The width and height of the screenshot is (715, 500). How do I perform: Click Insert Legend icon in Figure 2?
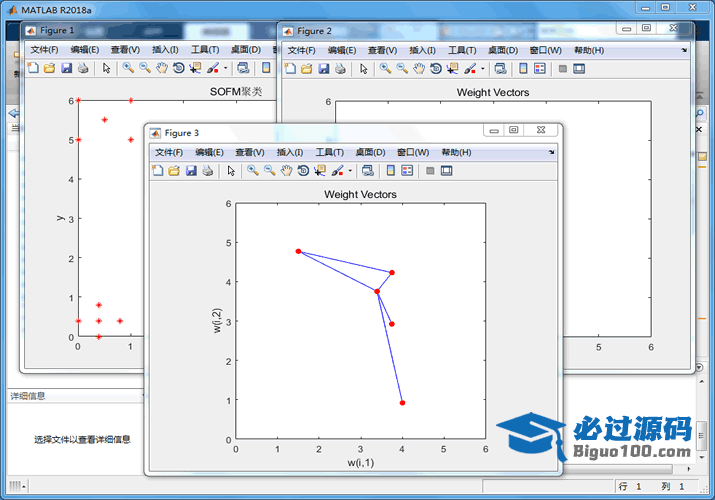539,69
